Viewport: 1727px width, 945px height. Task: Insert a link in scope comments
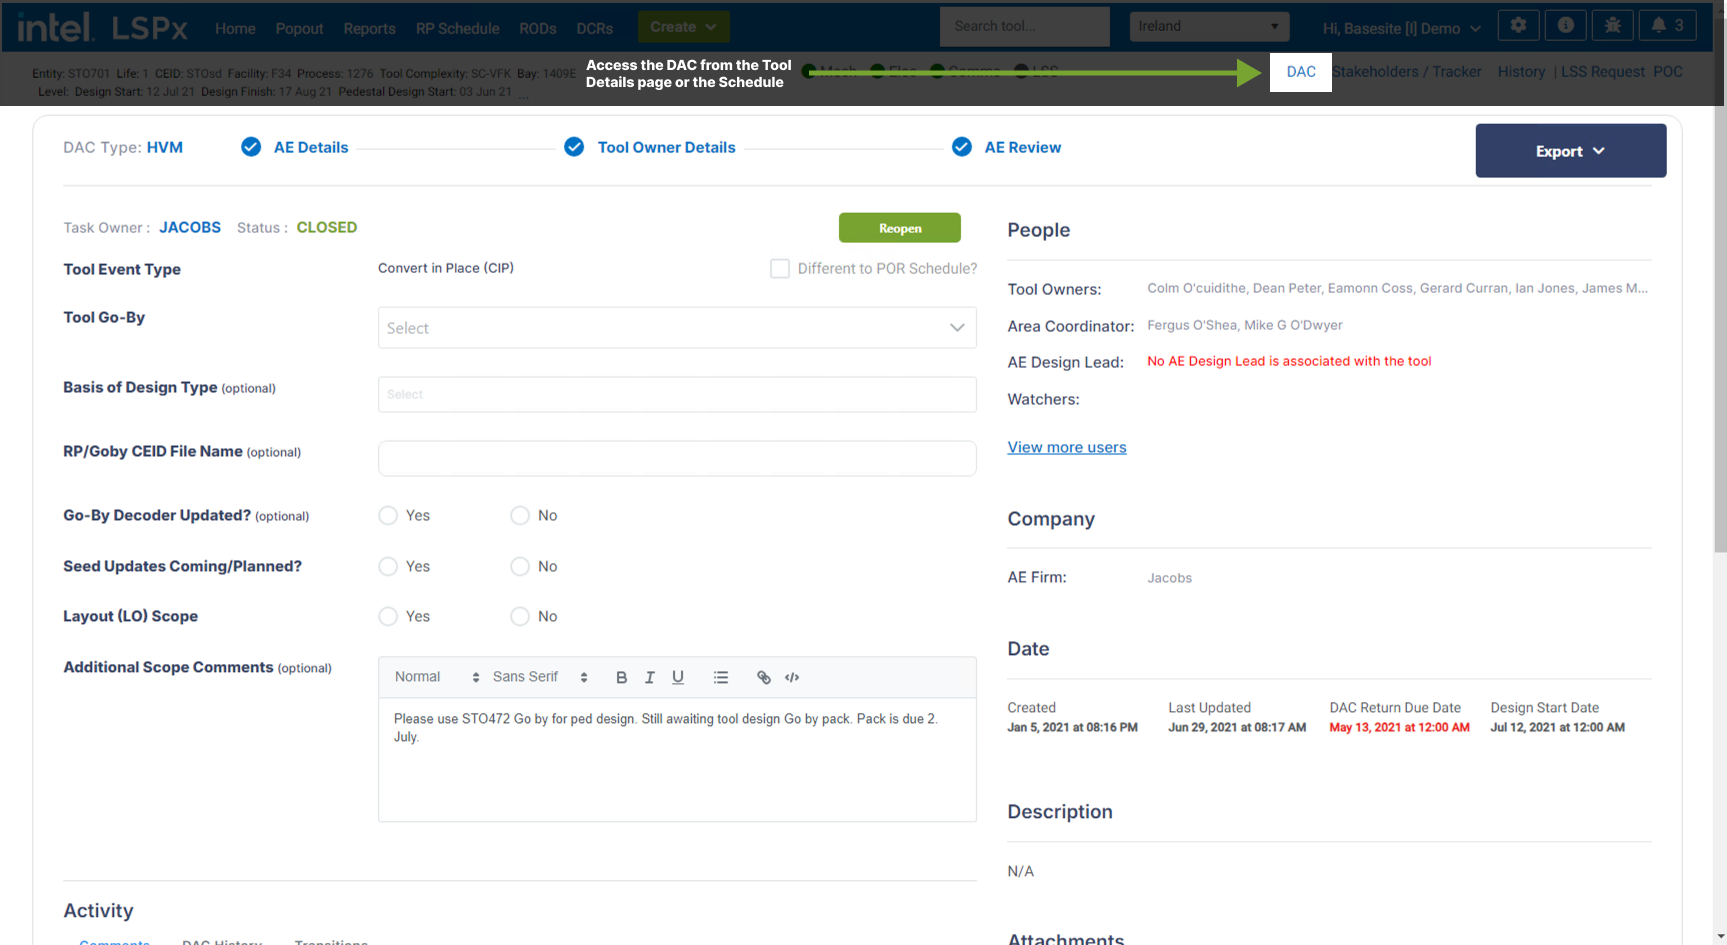(x=763, y=678)
